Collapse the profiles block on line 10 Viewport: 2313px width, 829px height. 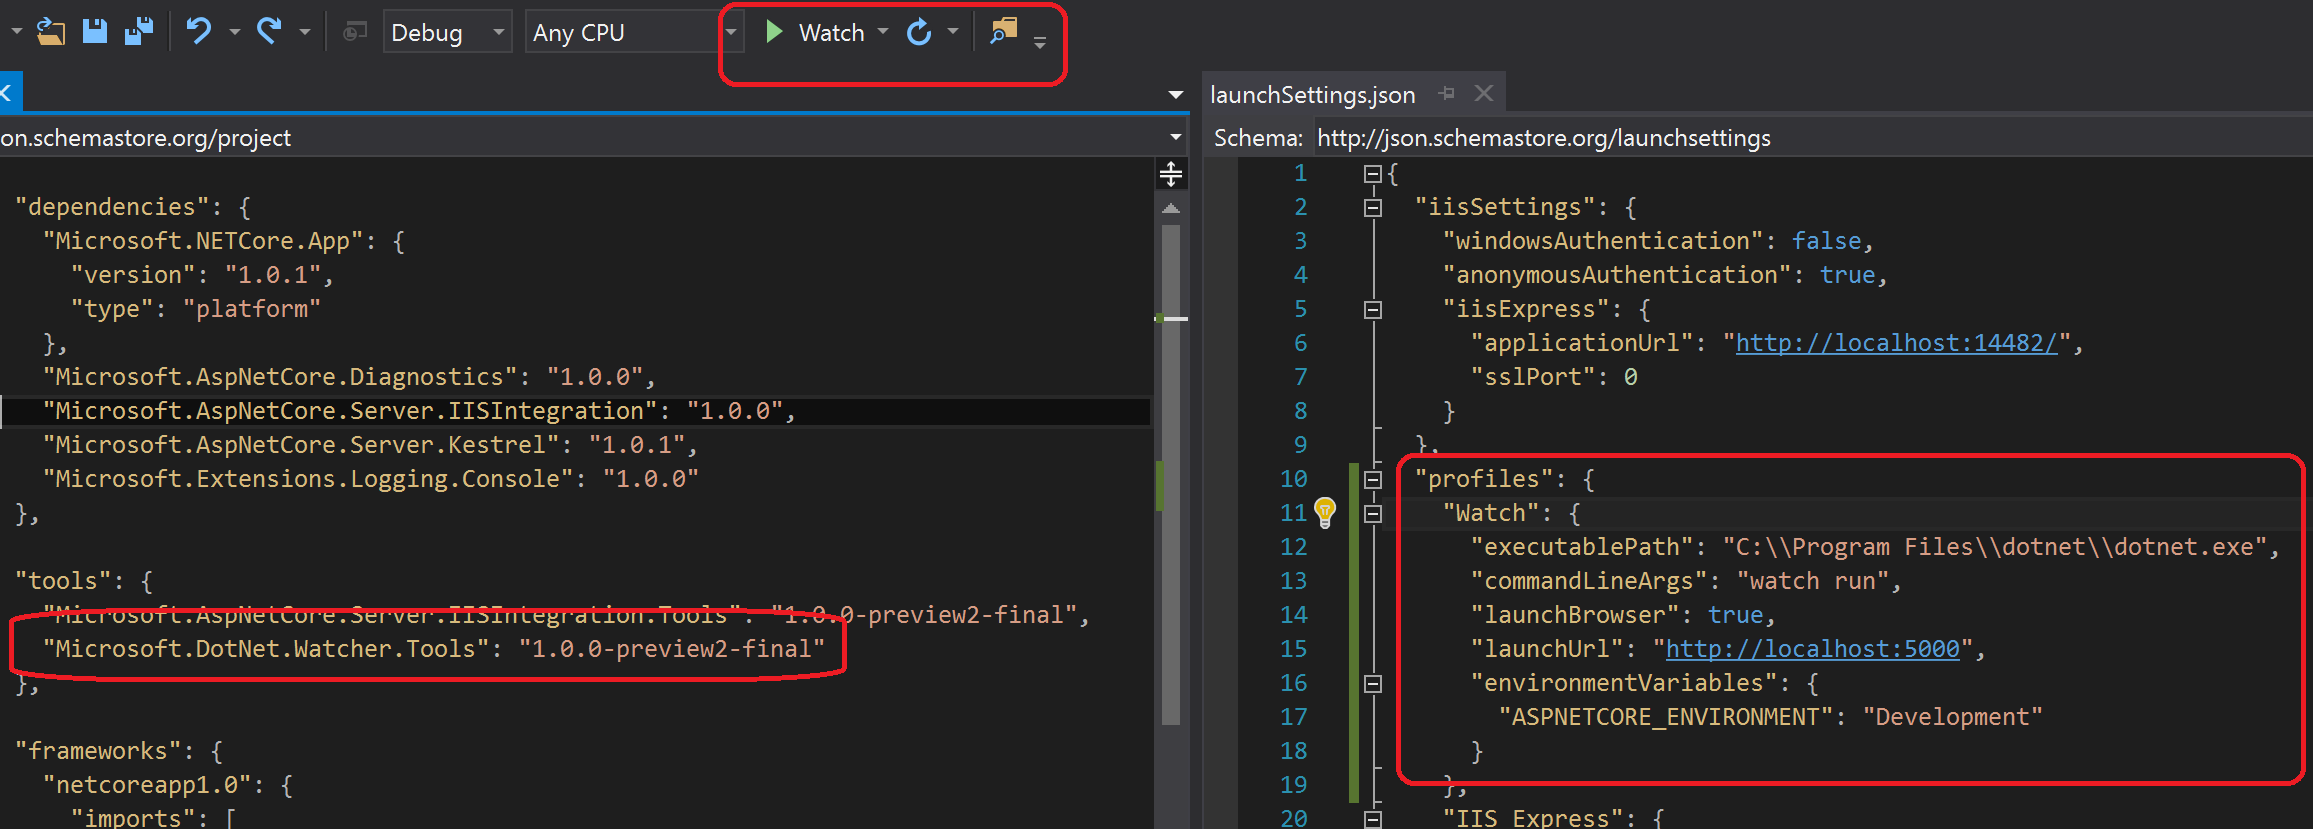point(1373,480)
